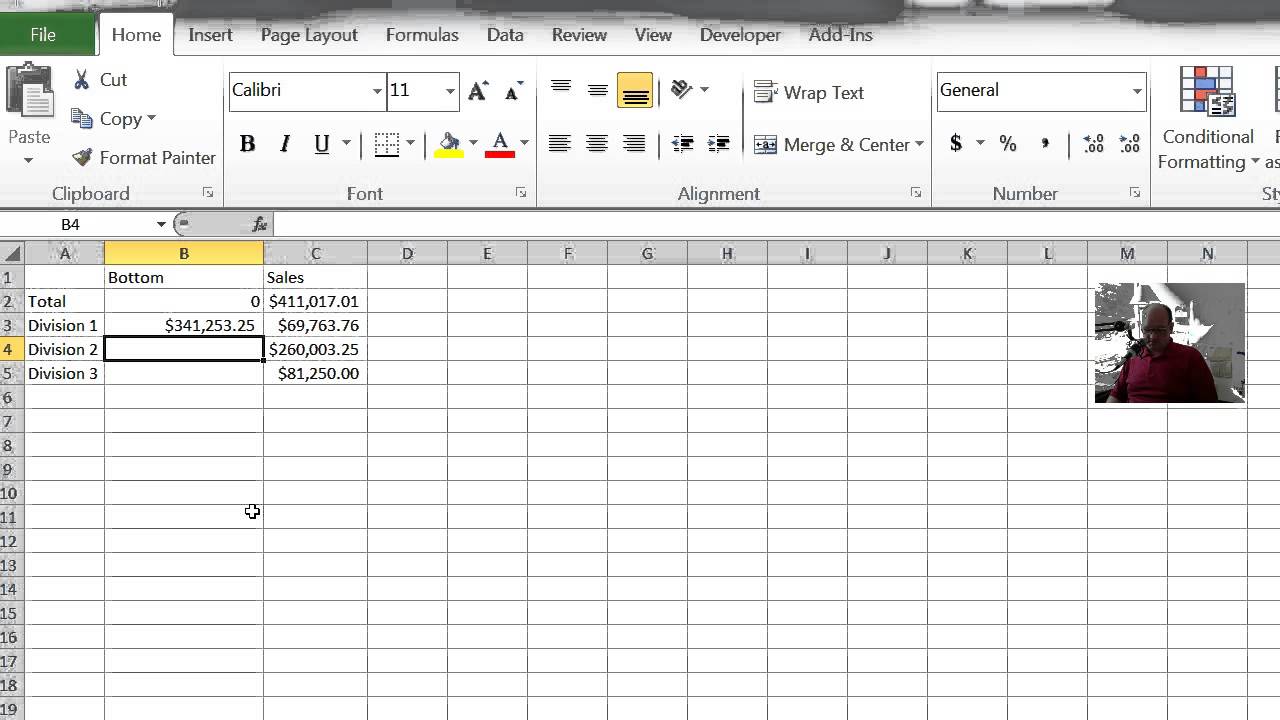Open Number group dialog launcher
This screenshot has width=1280, height=720.
coord(1135,193)
